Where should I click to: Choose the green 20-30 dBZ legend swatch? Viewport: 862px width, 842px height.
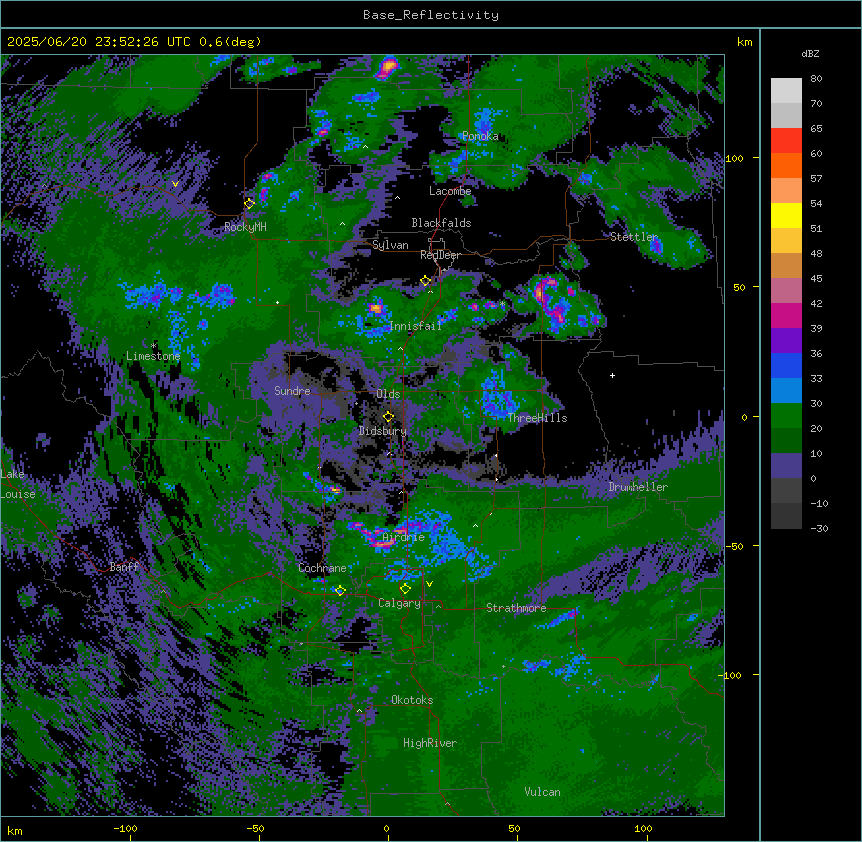[786, 416]
